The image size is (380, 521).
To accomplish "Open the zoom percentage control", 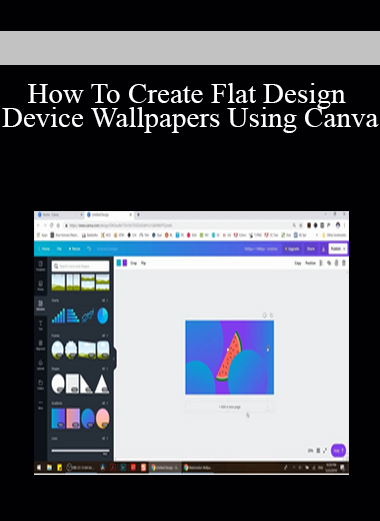I will tap(310, 451).
